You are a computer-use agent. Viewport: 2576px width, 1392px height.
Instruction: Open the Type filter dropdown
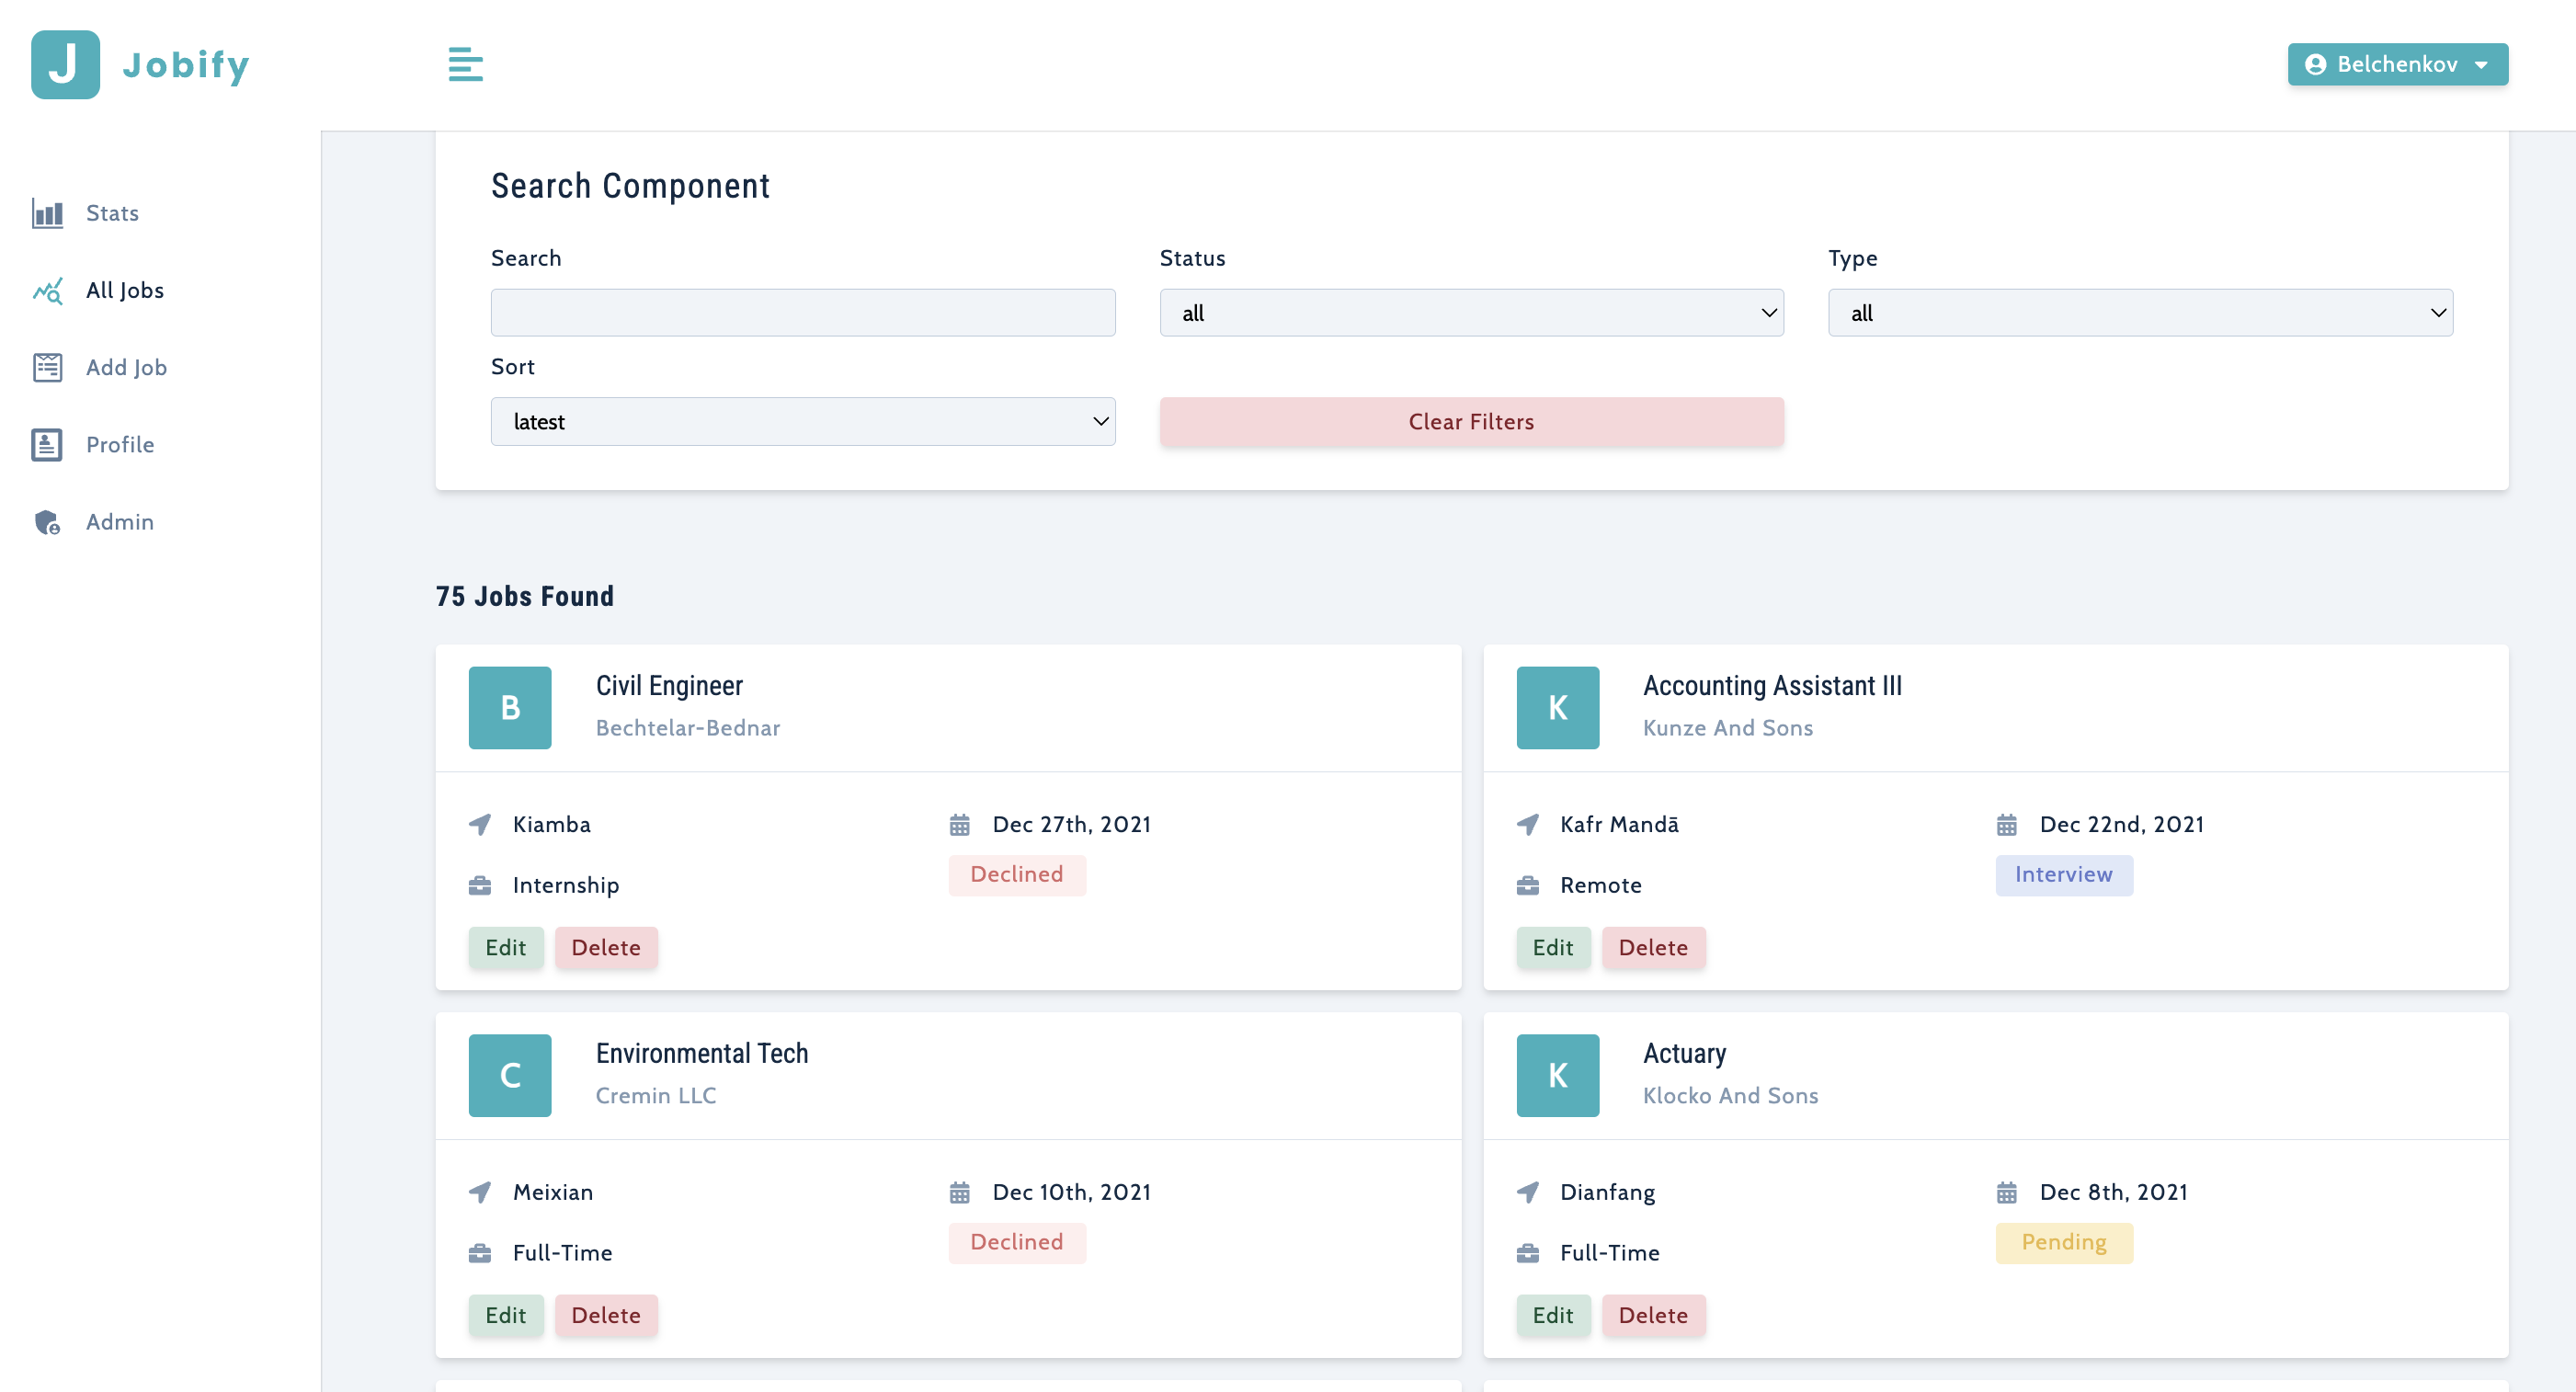[2139, 313]
